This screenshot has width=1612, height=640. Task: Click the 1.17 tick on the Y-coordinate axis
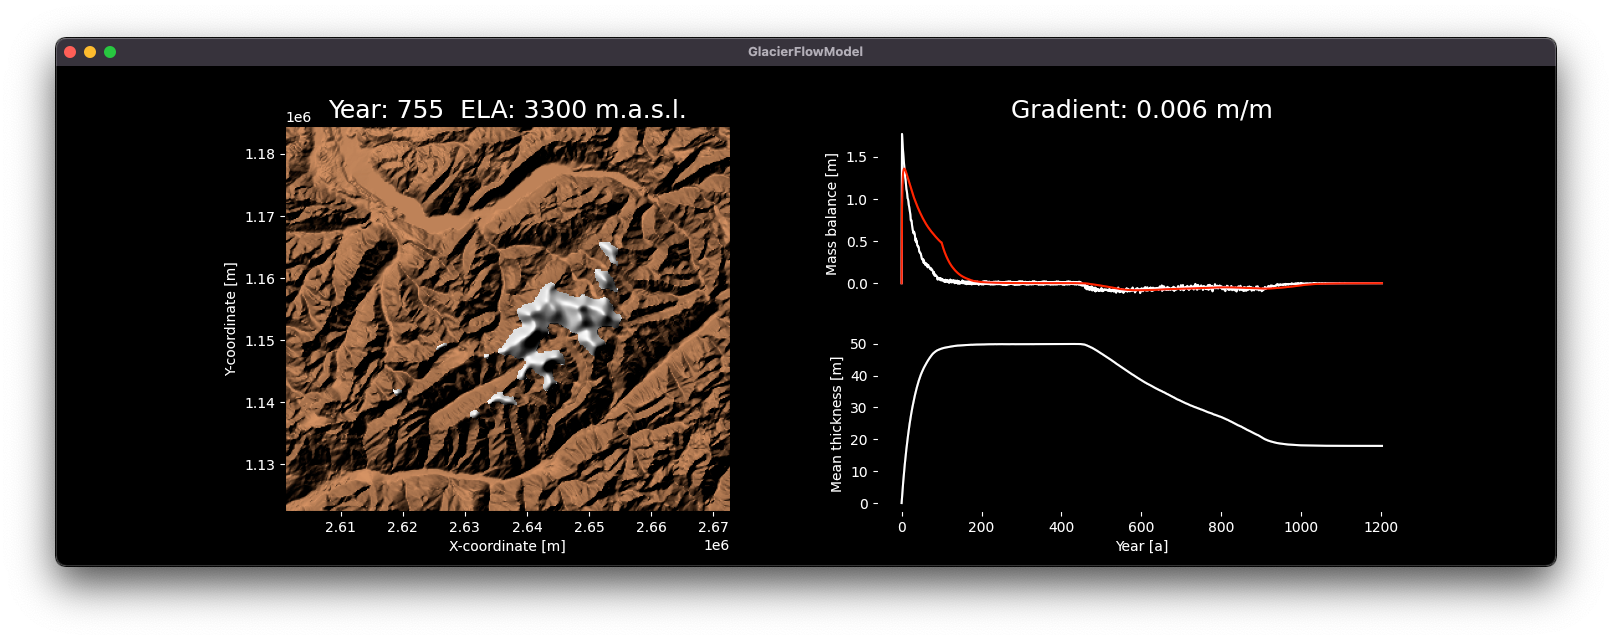(x=260, y=217)
